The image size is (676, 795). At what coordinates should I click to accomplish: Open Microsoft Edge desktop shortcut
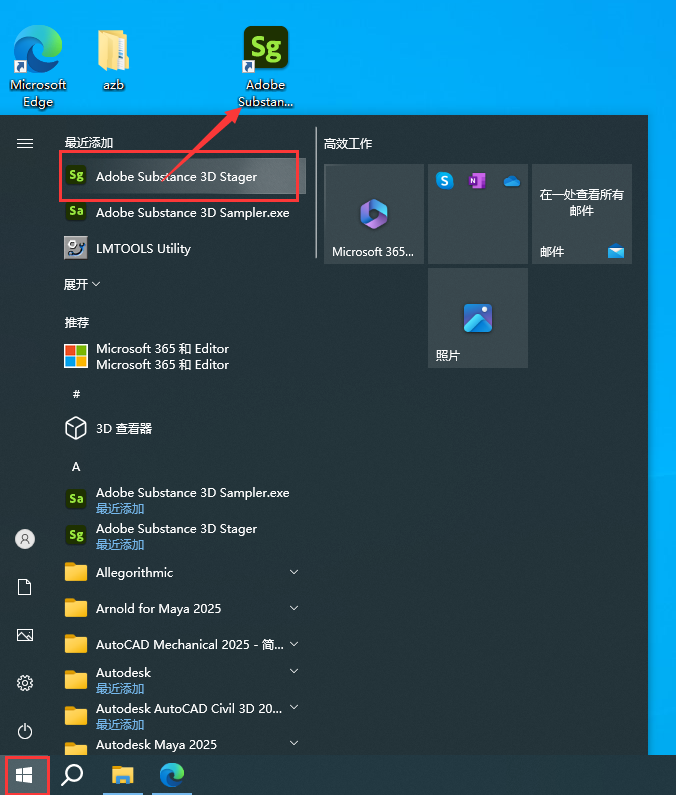click(x=38, y=66)
